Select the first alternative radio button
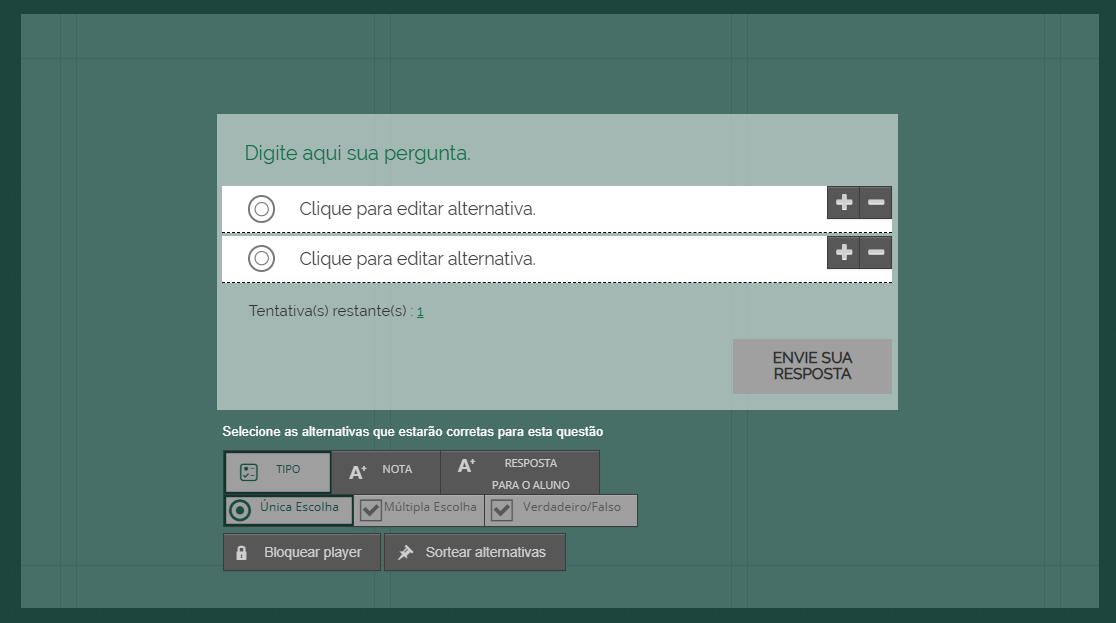 (x=261, y=209)
